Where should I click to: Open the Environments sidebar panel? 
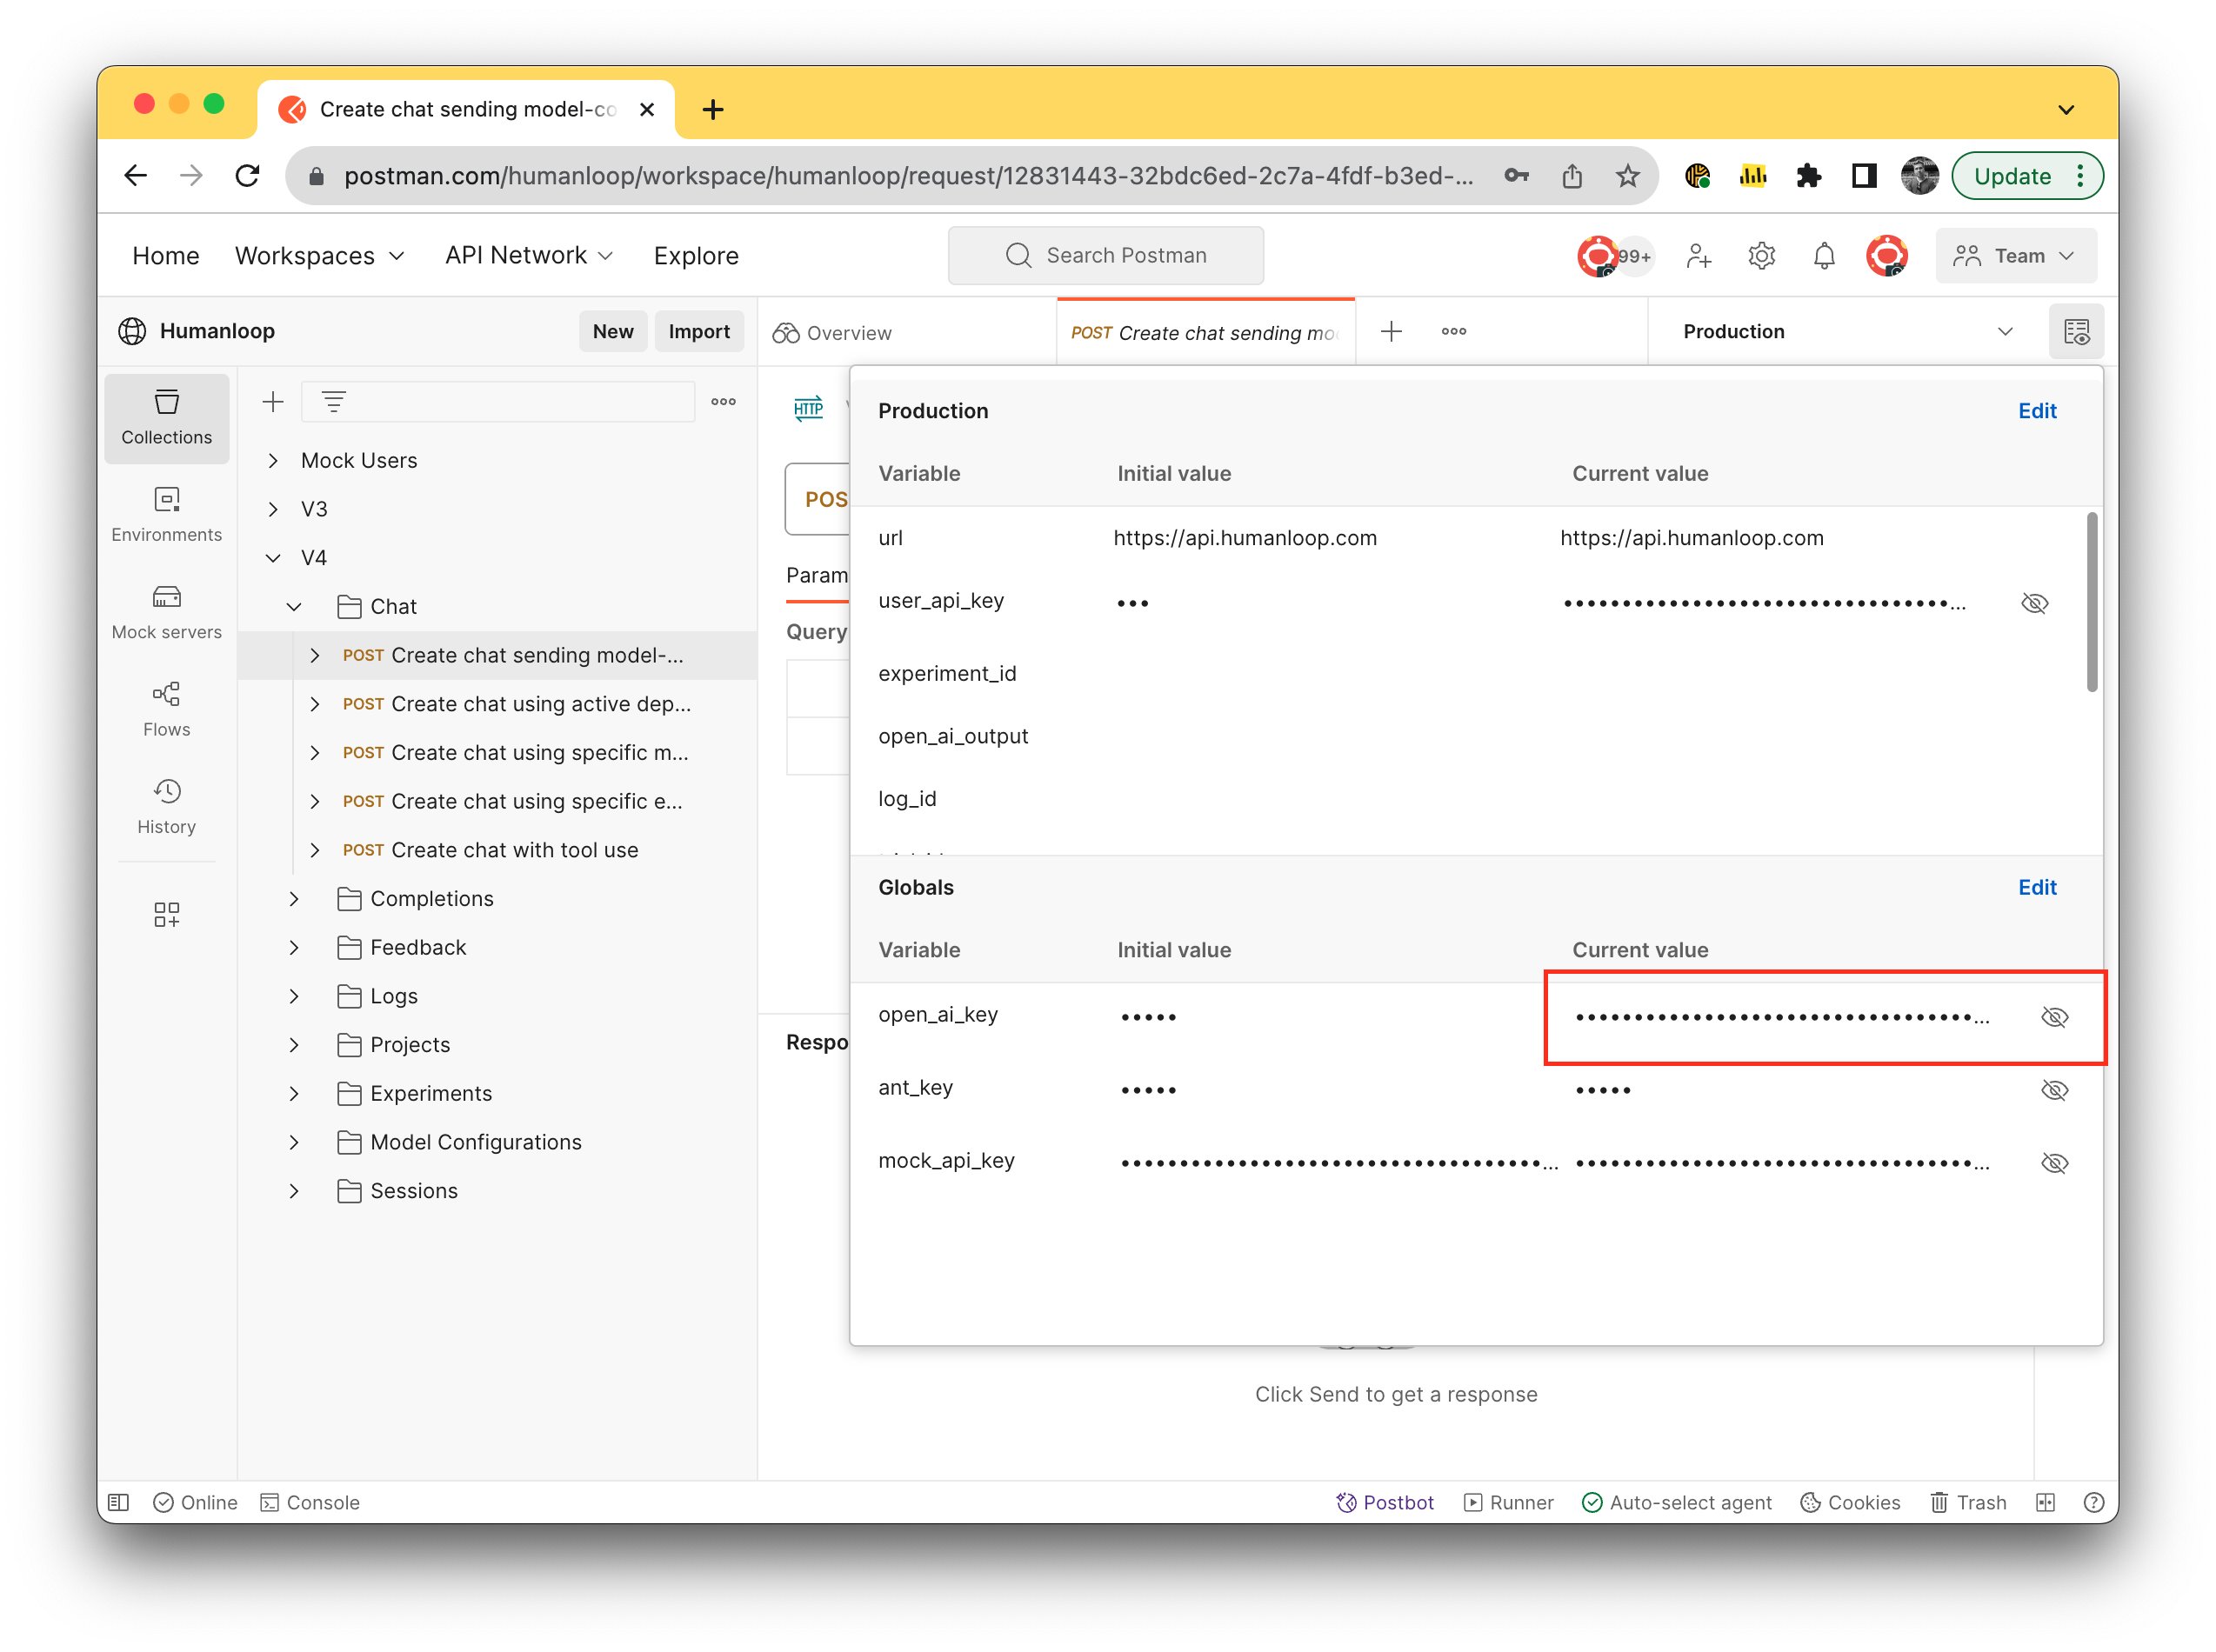coord(166,514)
